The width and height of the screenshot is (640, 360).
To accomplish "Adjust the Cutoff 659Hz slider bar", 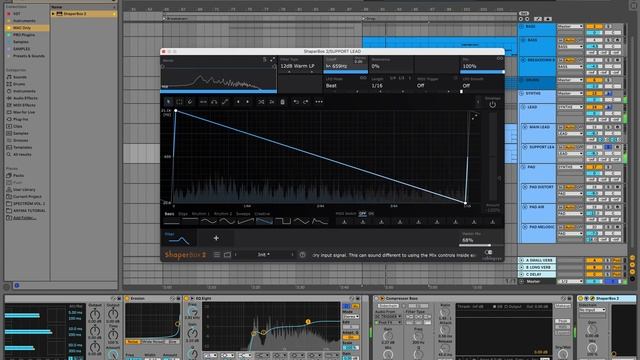I will [346, 72].
